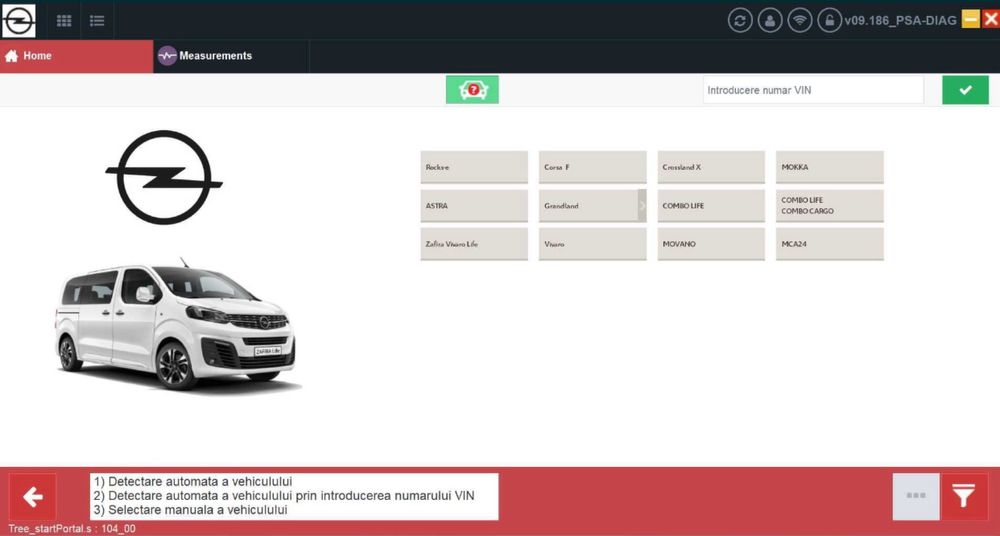Screen dimensions: 1000x536
Task: Open the grid view icon
Action: pos(64,21)
